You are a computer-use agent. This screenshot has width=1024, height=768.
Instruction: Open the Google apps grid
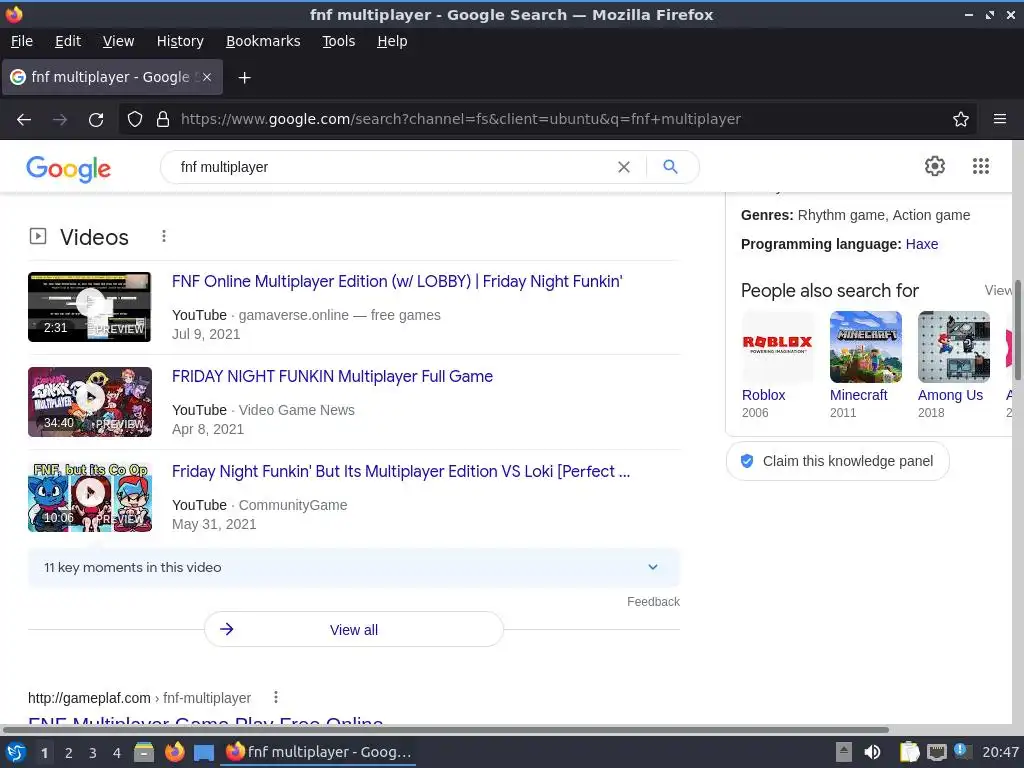point(981,166)
